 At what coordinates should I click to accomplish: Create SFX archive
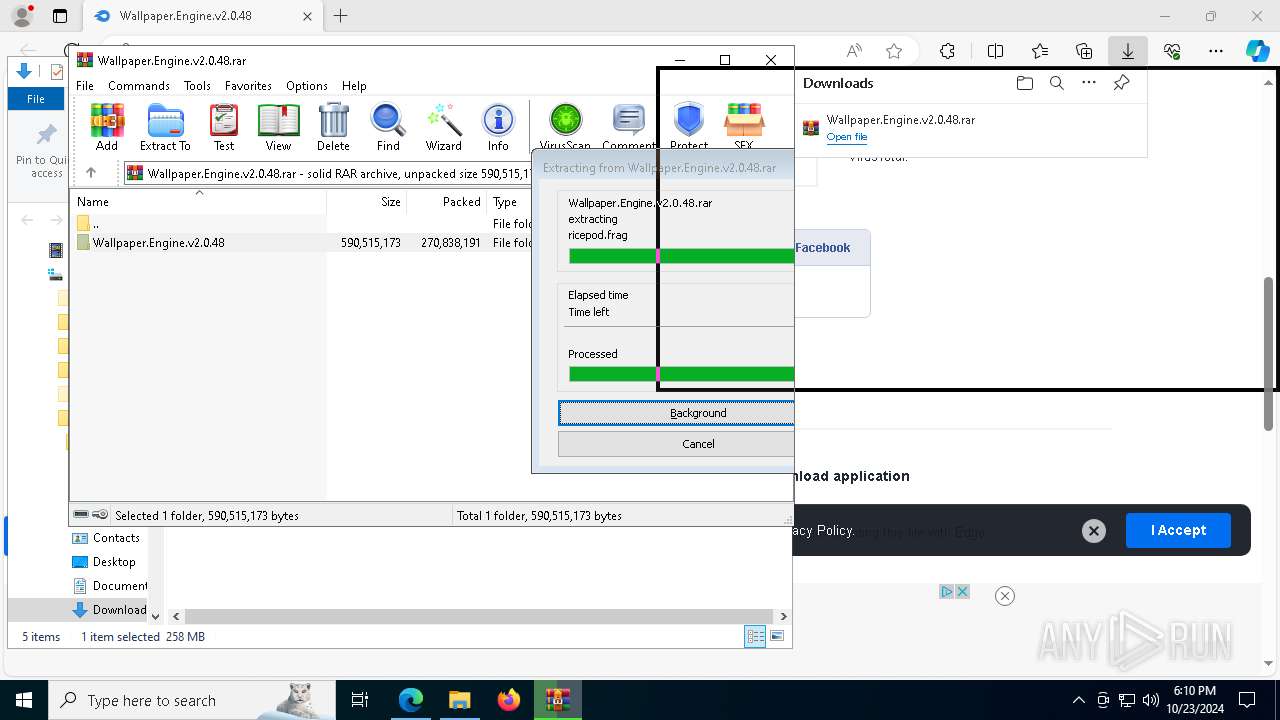[x=743, y=127]
